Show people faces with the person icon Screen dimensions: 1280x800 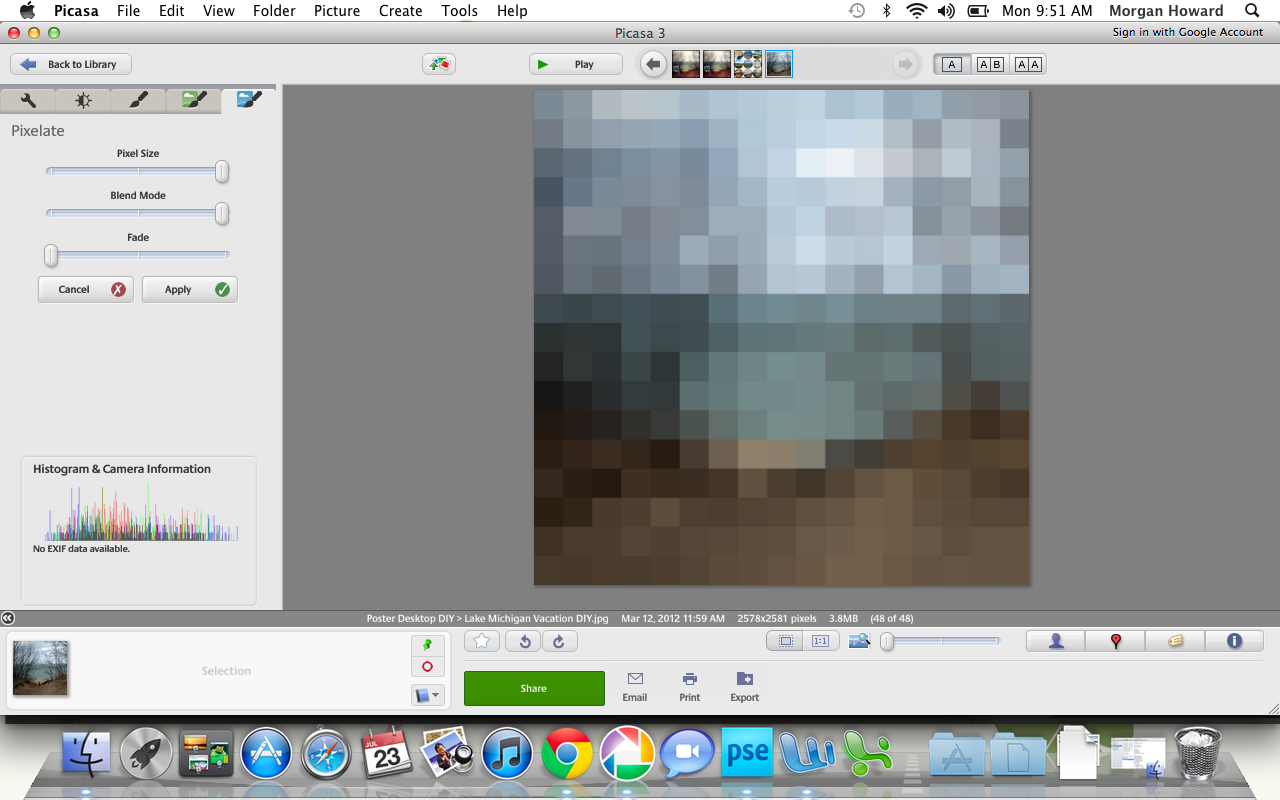coord(1054,640)
